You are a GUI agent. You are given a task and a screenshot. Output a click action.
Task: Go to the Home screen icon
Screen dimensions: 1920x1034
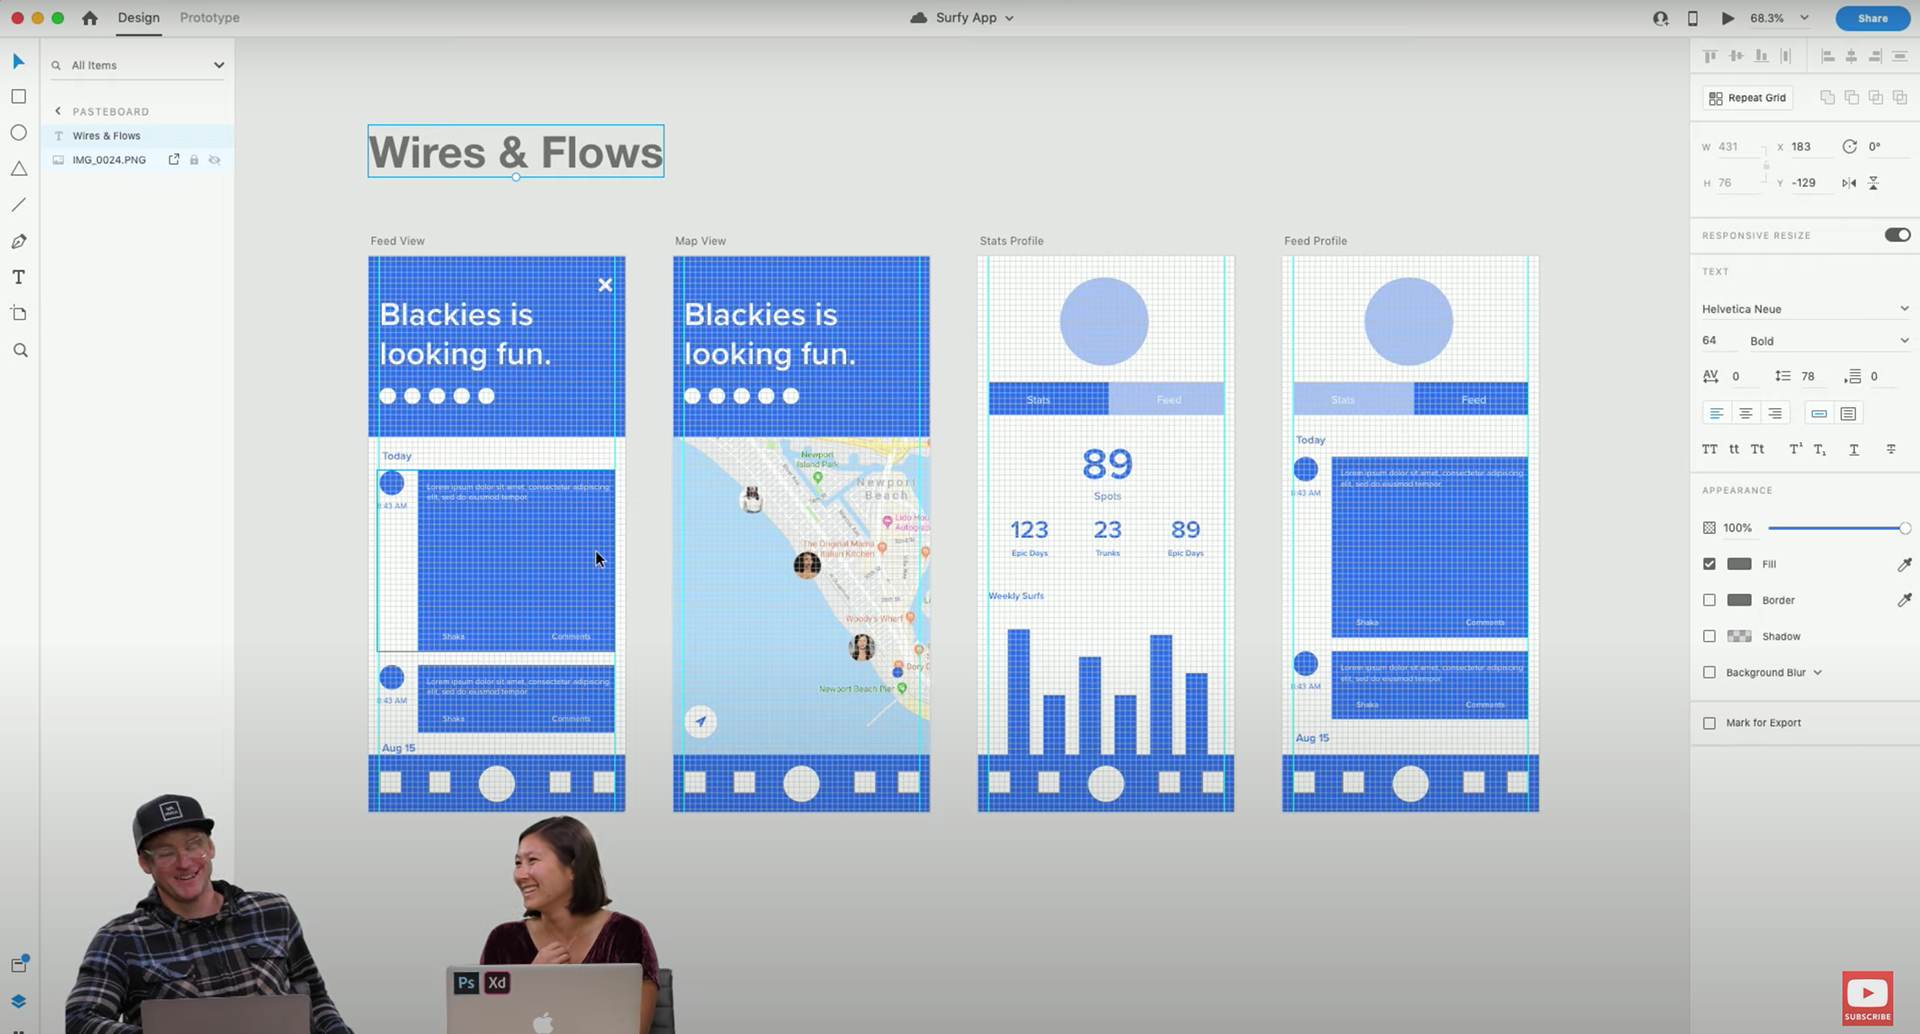[x=90, y=18]
